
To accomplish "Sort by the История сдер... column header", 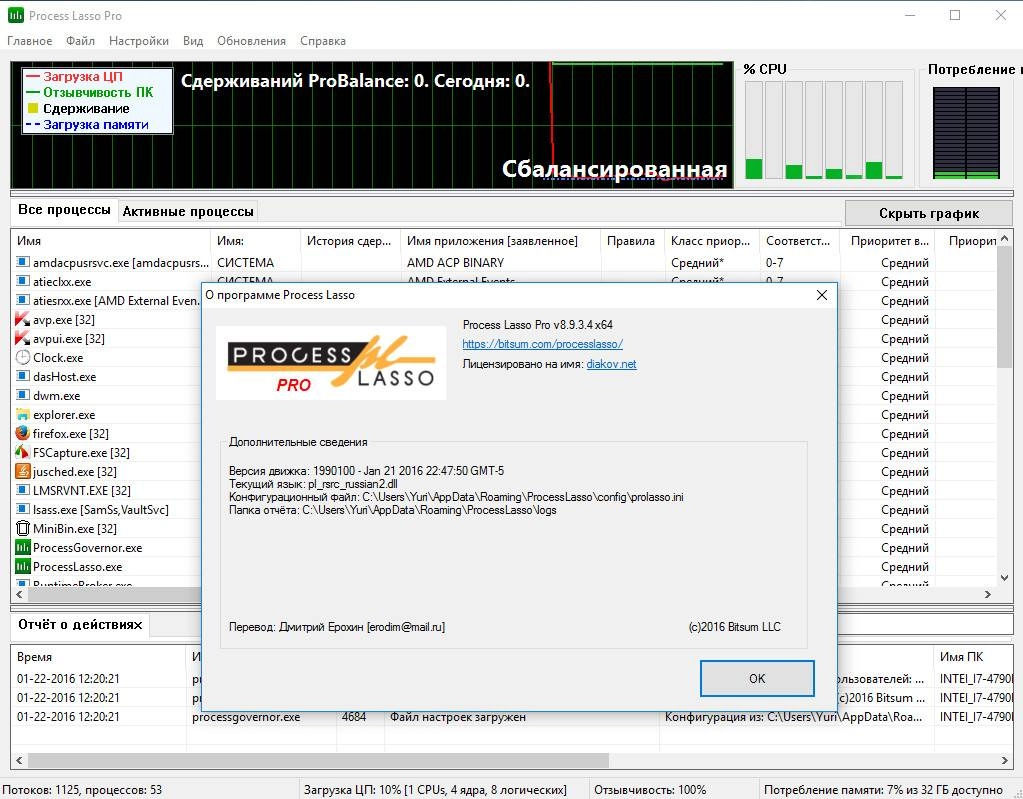I will click(350, 241).
